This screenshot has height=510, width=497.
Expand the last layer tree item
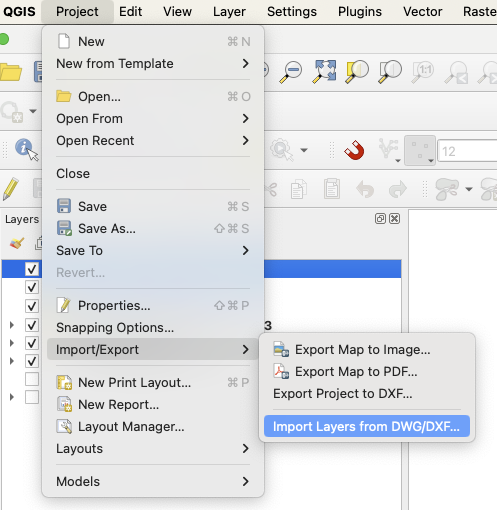(x=12, y=397)
